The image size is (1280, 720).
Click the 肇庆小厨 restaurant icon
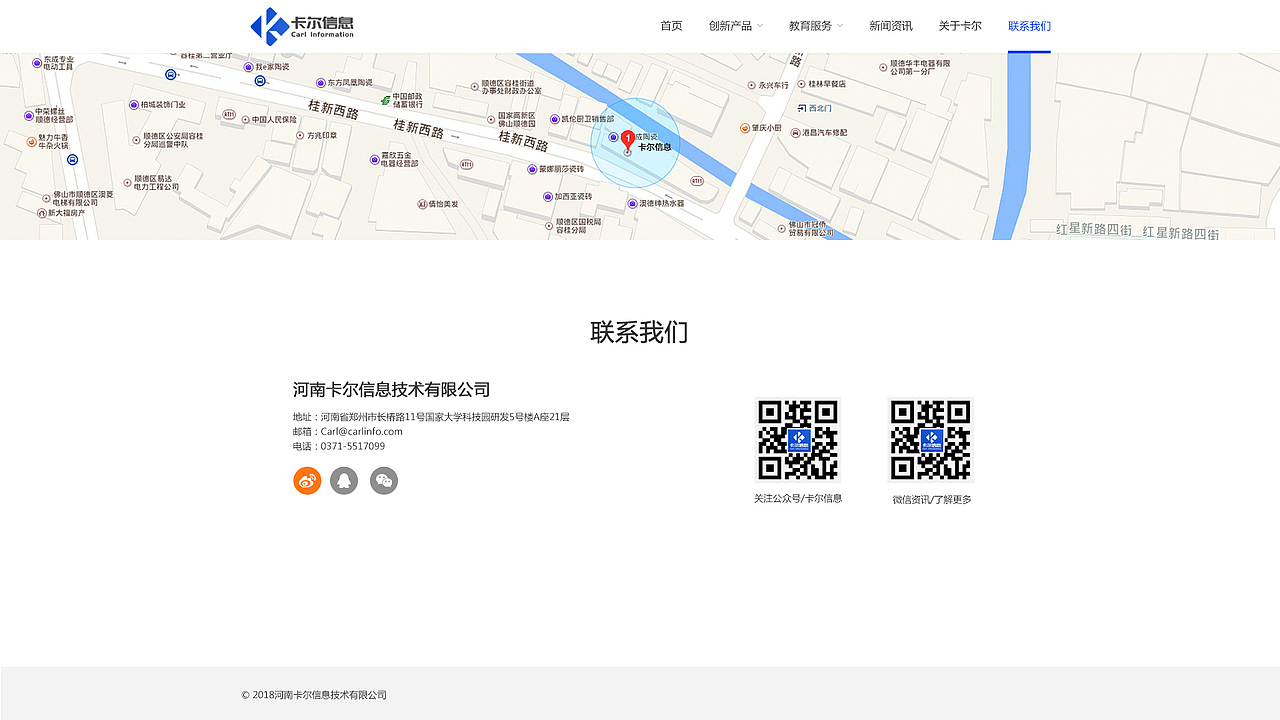point(745,128)
